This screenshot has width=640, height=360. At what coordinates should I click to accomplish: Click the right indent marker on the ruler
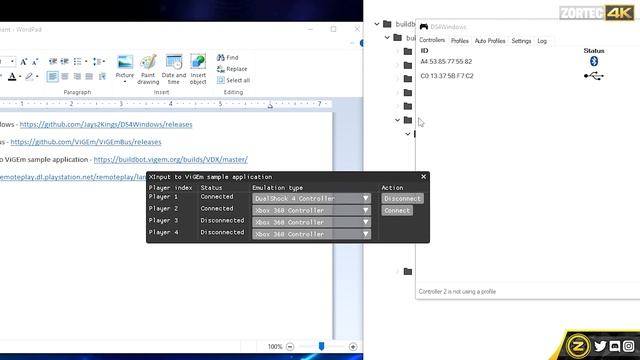[x=270, y=106]
